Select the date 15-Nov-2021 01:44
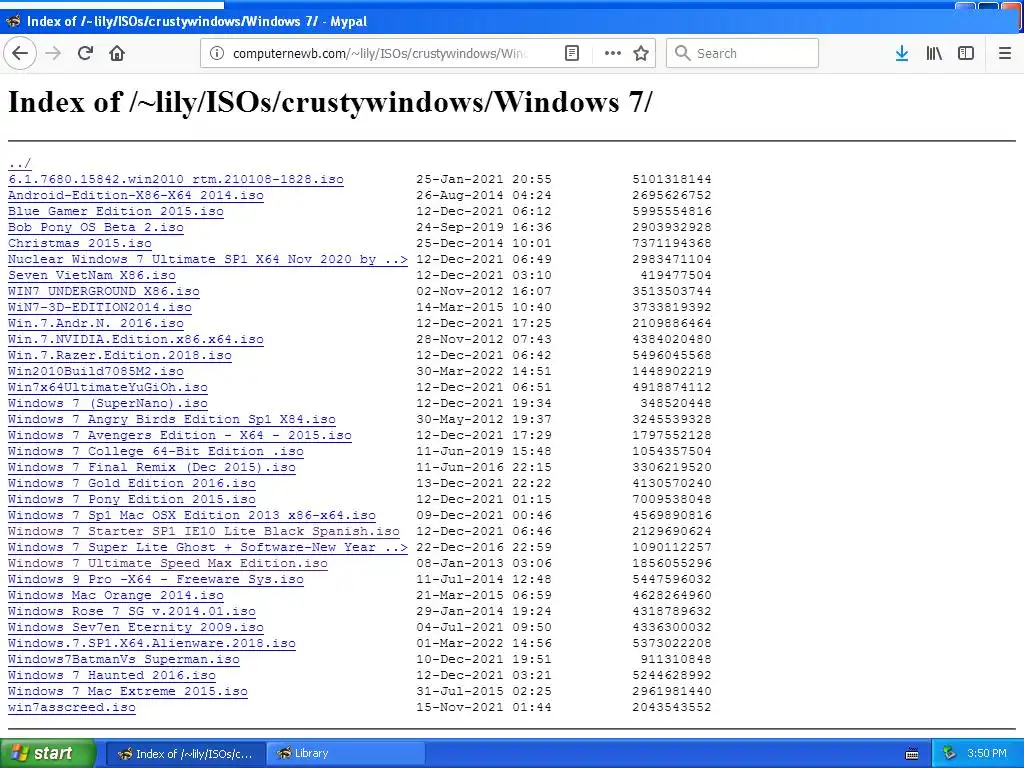 [x=484, y=707]
